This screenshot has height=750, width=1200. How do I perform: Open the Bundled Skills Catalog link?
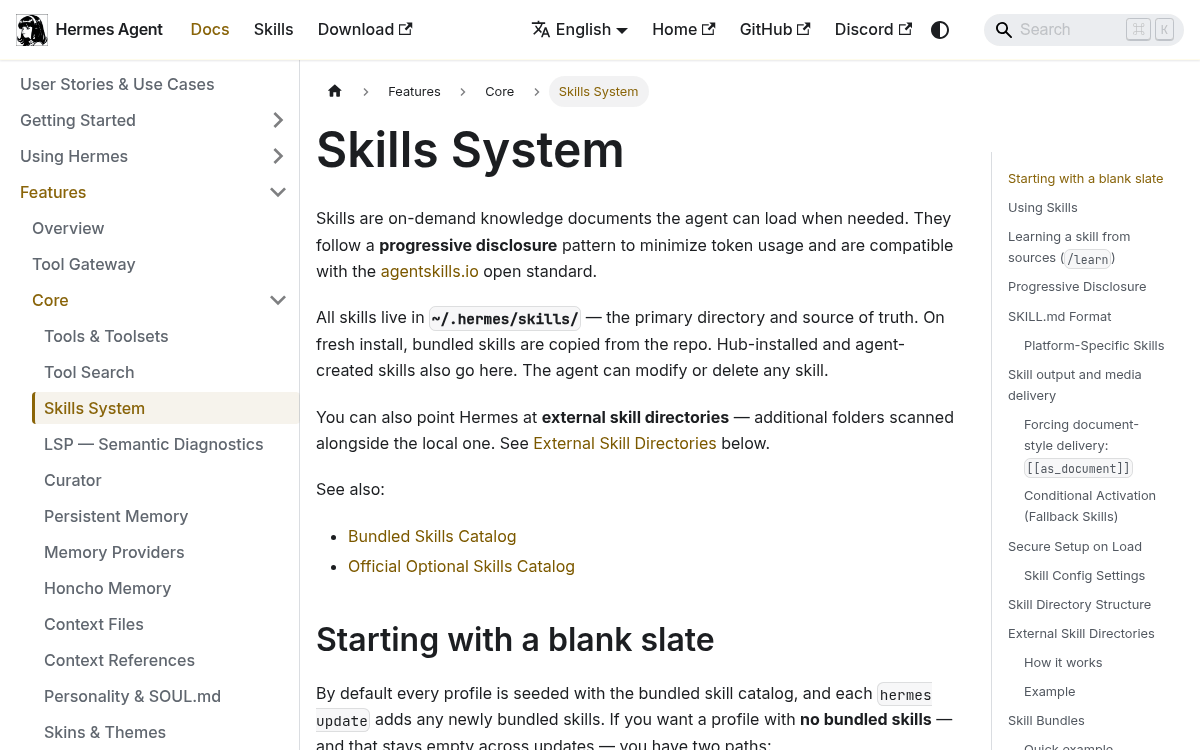pos(432,536)
